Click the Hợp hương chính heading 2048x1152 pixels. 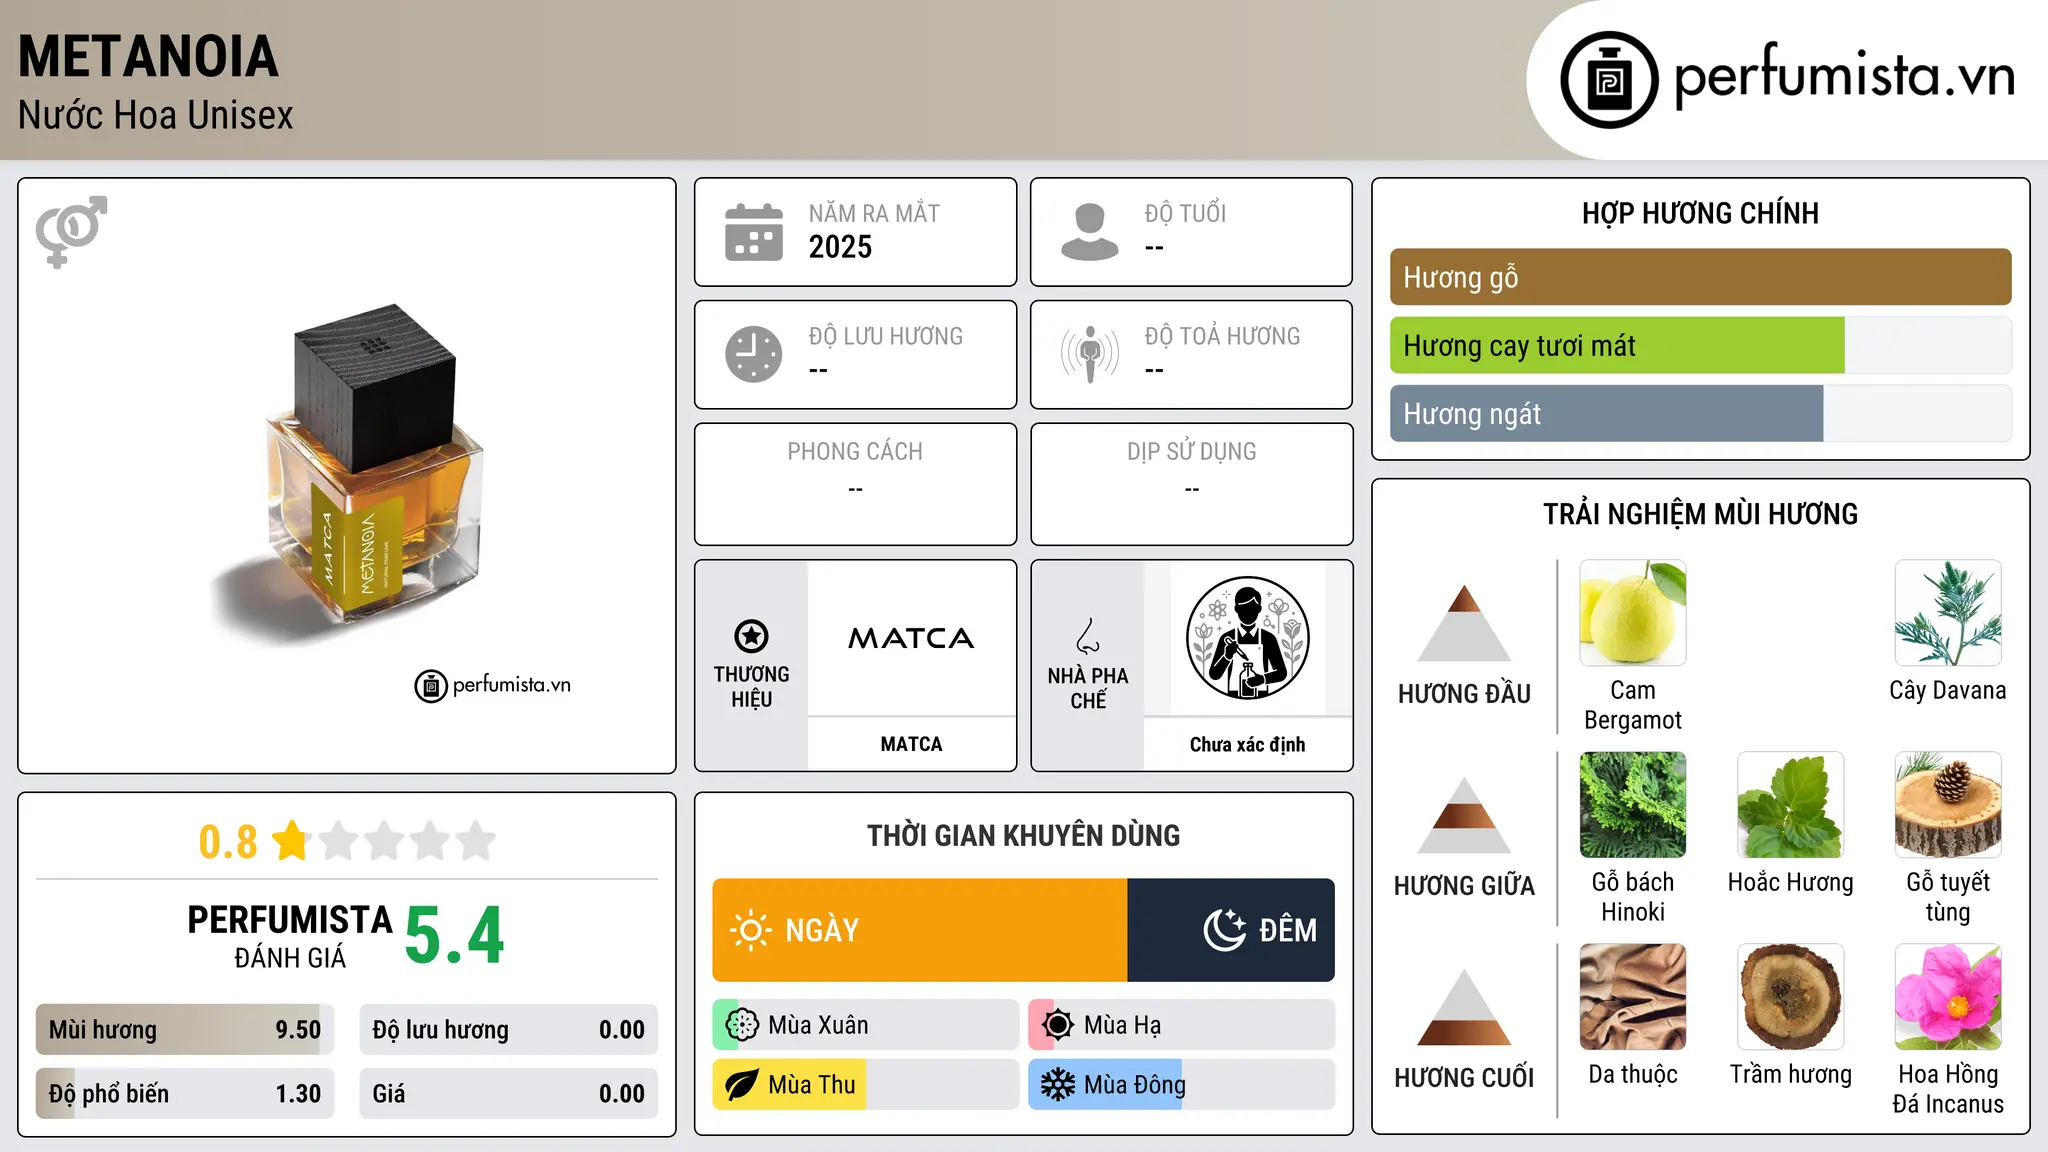(1700, 213)
